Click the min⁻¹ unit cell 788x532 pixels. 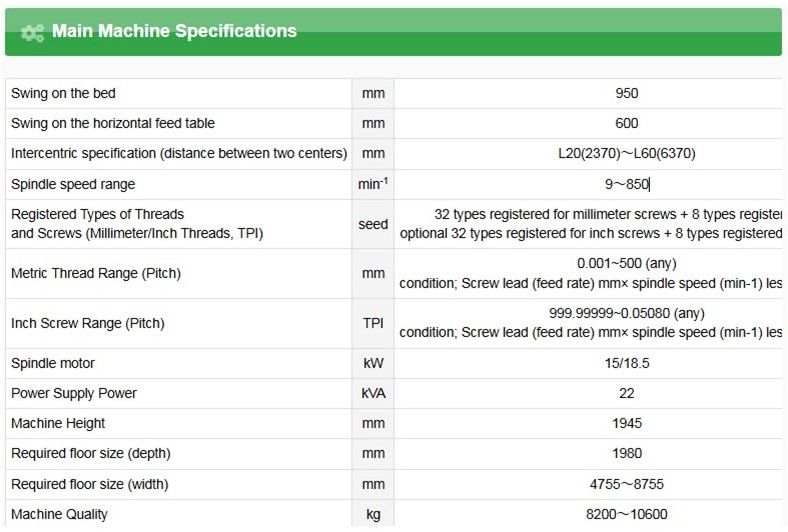pyautogui.click(x=373, y=184)
